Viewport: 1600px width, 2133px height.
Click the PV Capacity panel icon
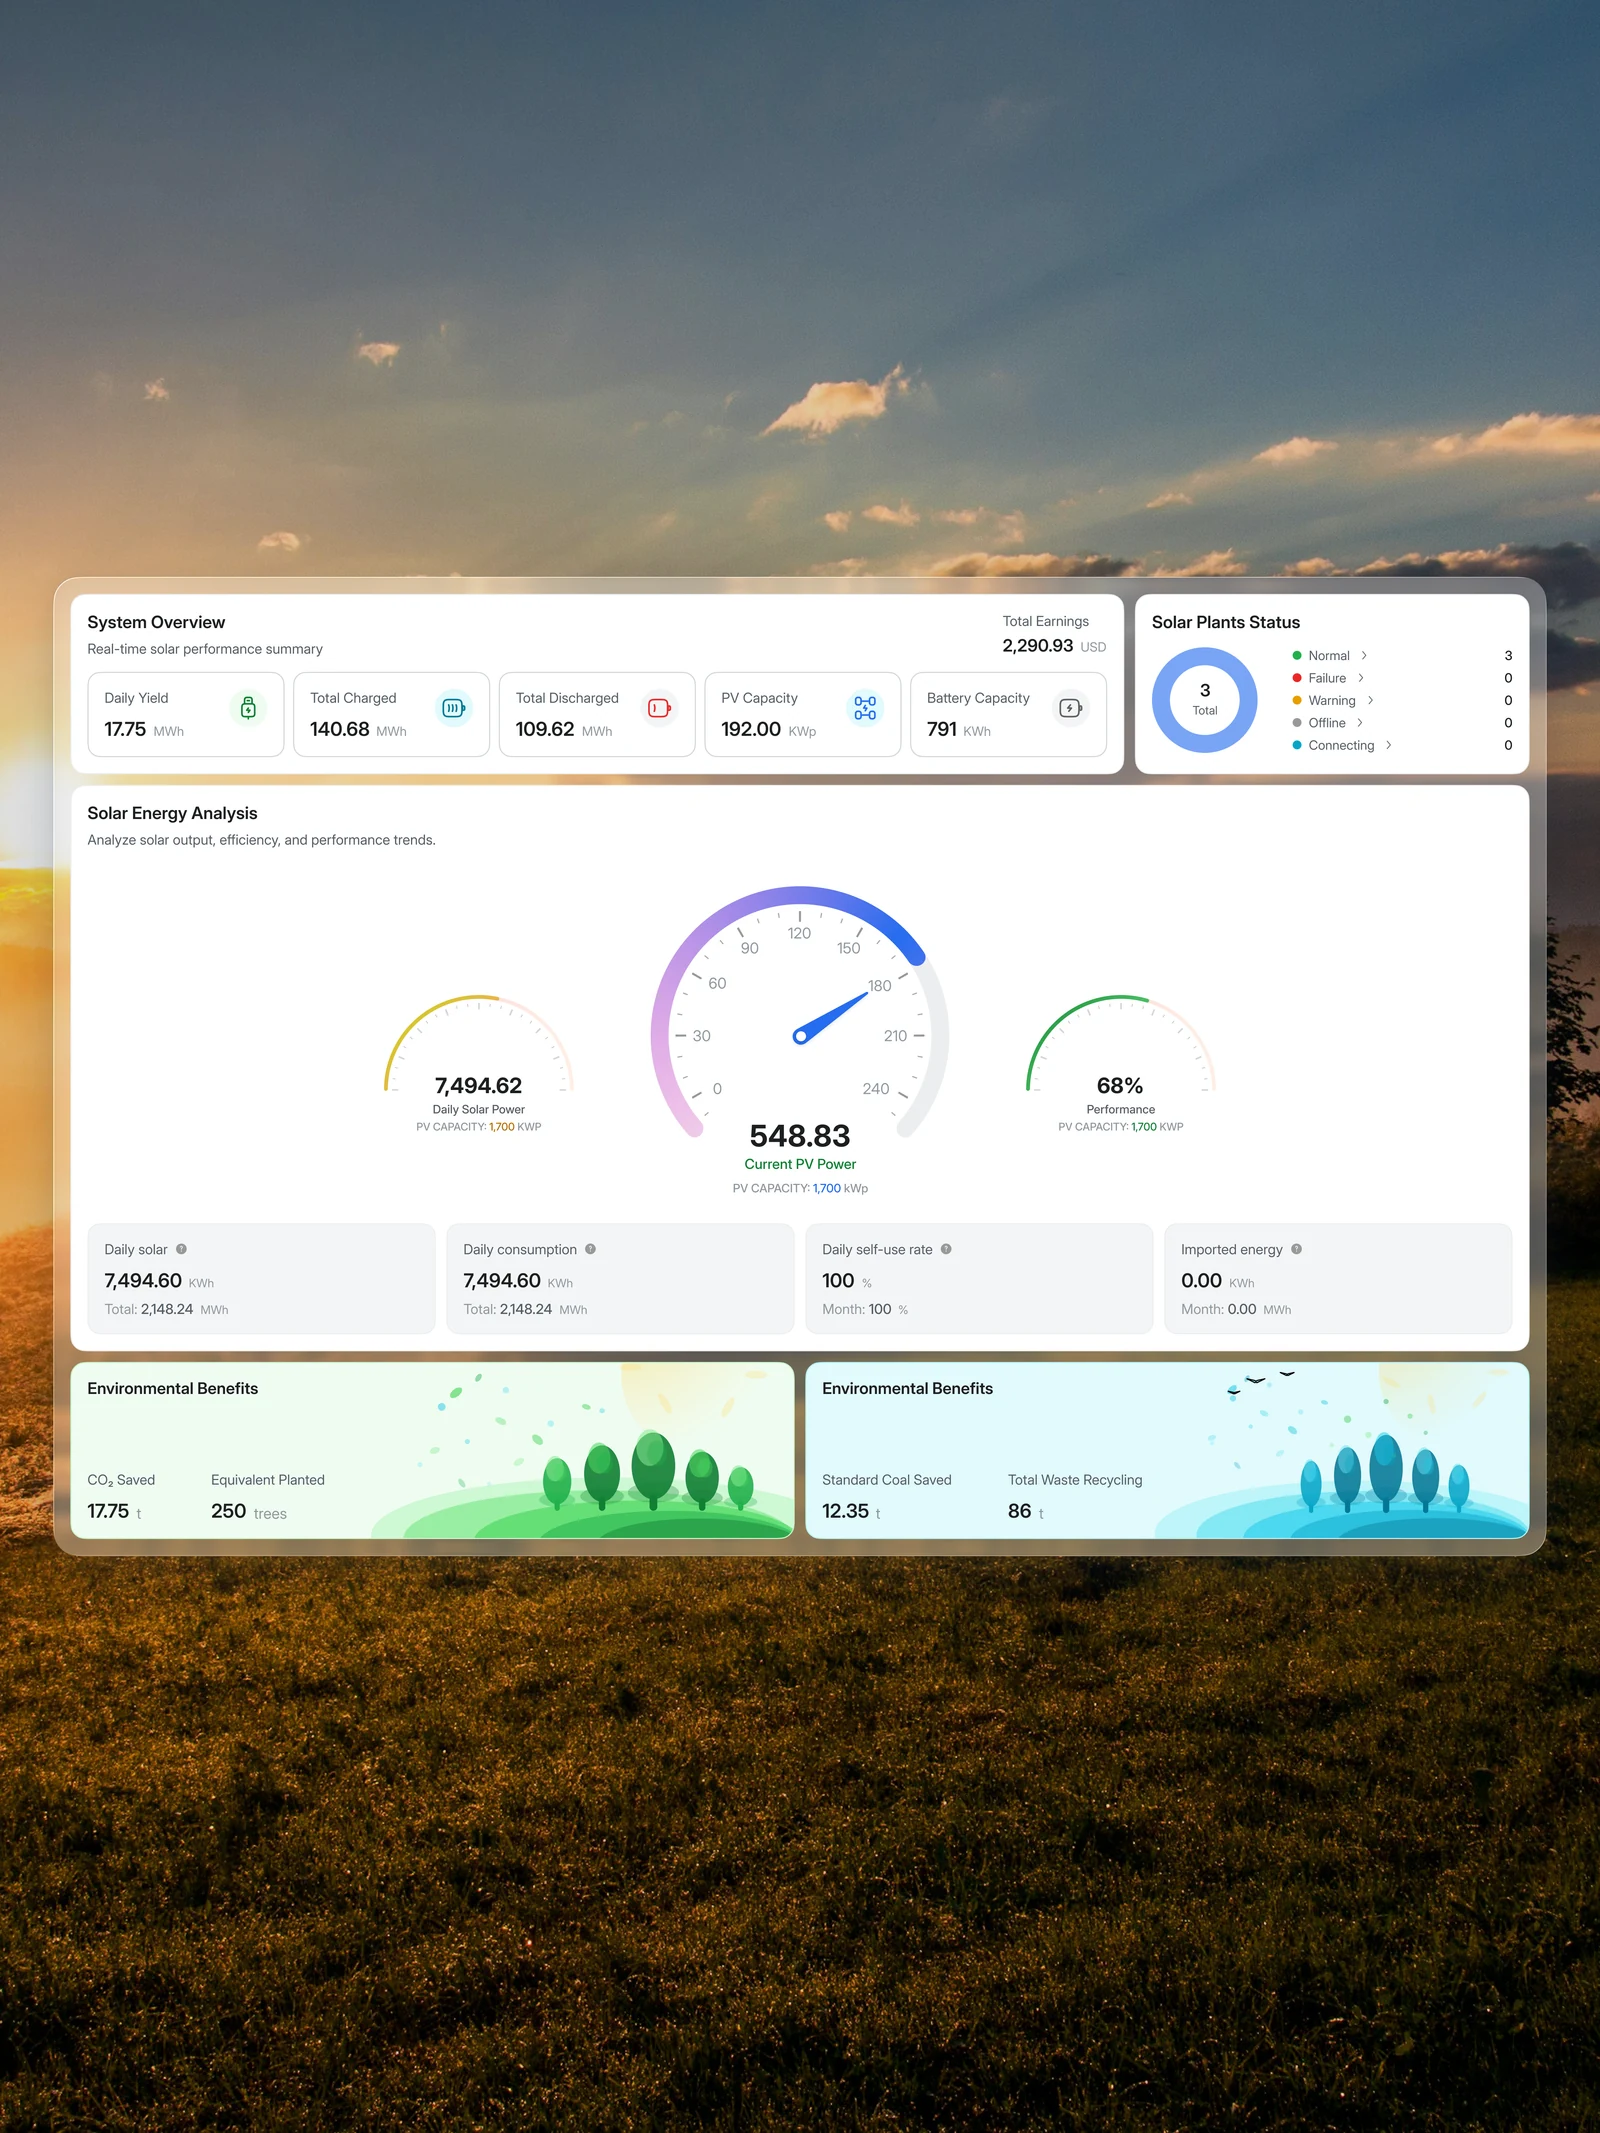865,708
